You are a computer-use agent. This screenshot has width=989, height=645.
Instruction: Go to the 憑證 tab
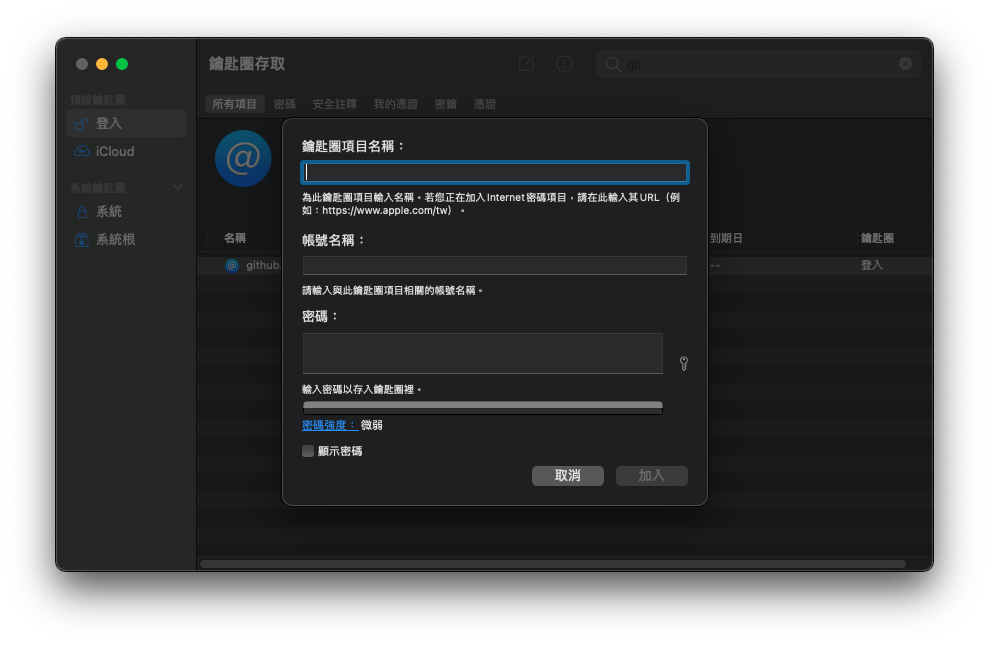coord(484,104)
